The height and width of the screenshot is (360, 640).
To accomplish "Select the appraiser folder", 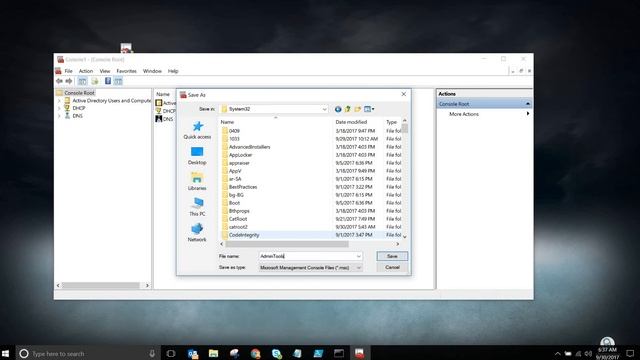I will (x=239, y=163).
